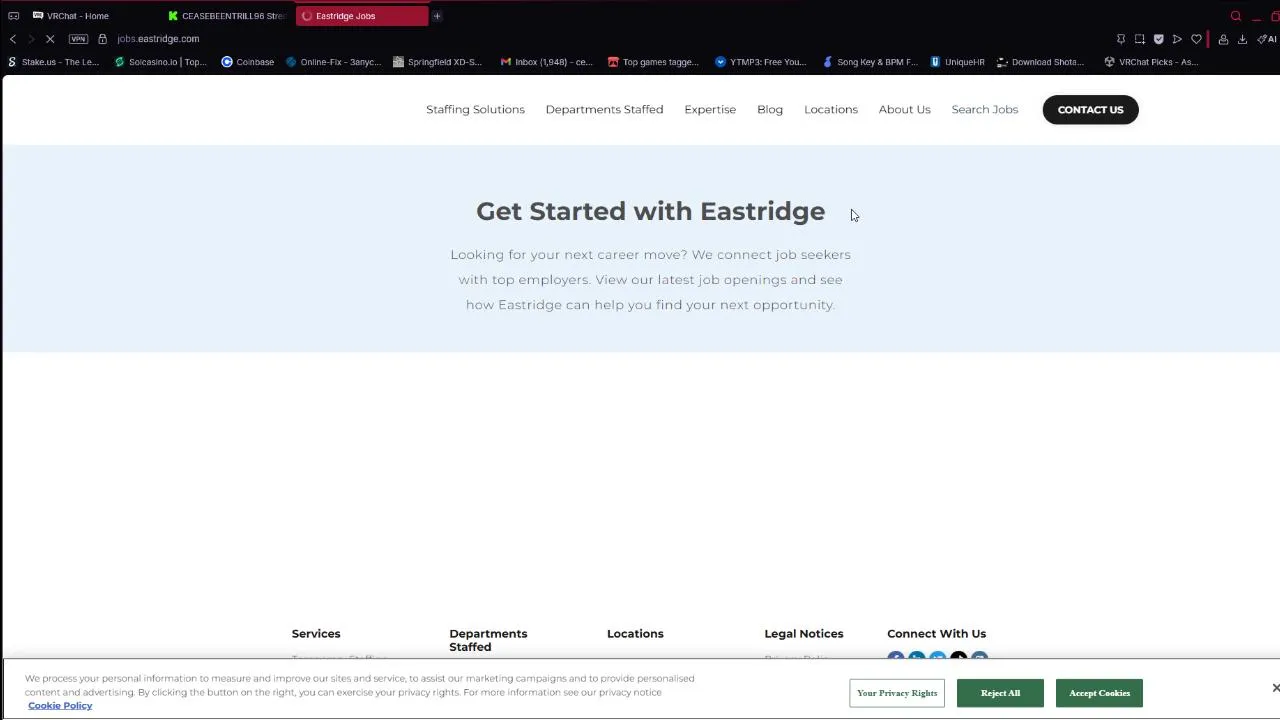Click the Connect With Us heading

936,634
